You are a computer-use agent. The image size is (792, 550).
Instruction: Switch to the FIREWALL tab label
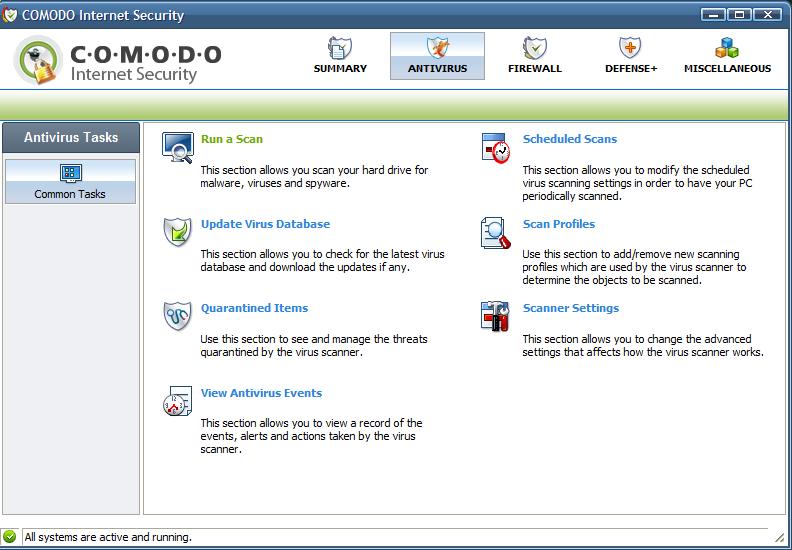[x=535, y=69]
